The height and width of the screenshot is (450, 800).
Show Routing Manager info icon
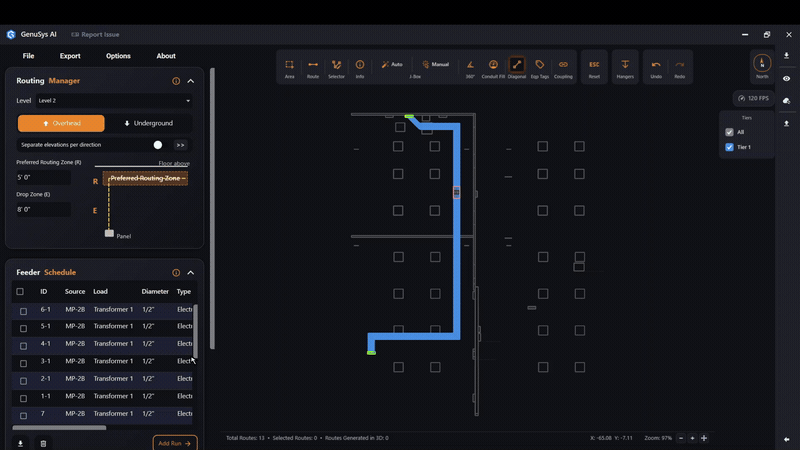click(x=176, y=81)
